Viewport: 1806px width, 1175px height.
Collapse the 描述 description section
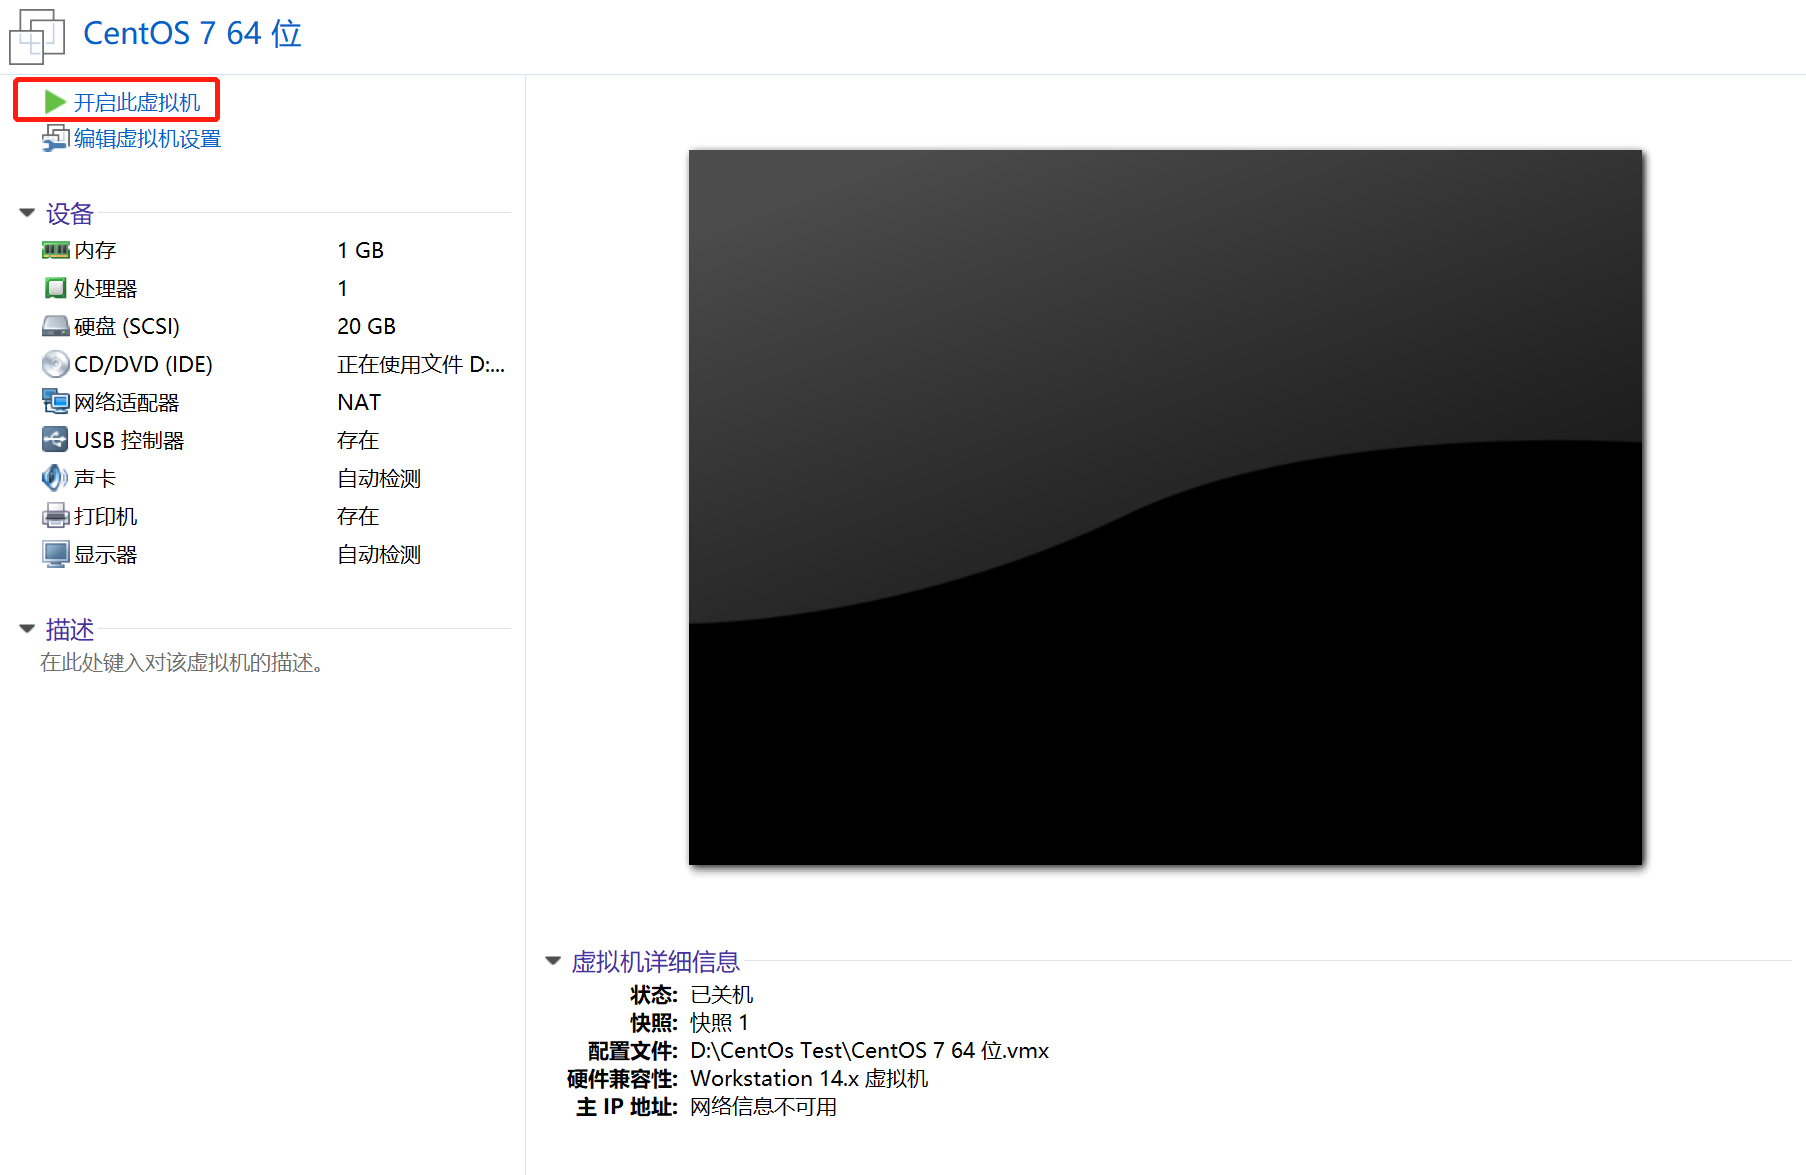pyautogui.click(x=27, y=629)
